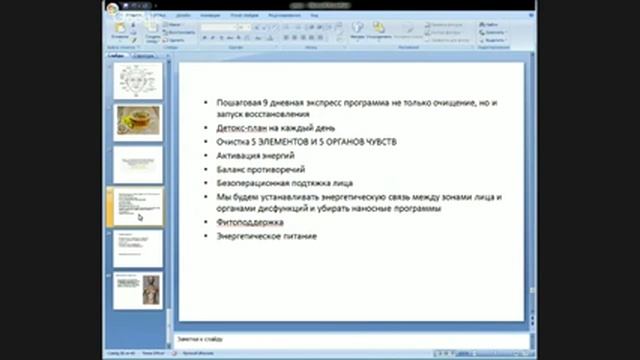This screenshot has height=360, width=640.
Task: Click the Bullets list icon
Action: pos(286,27)
